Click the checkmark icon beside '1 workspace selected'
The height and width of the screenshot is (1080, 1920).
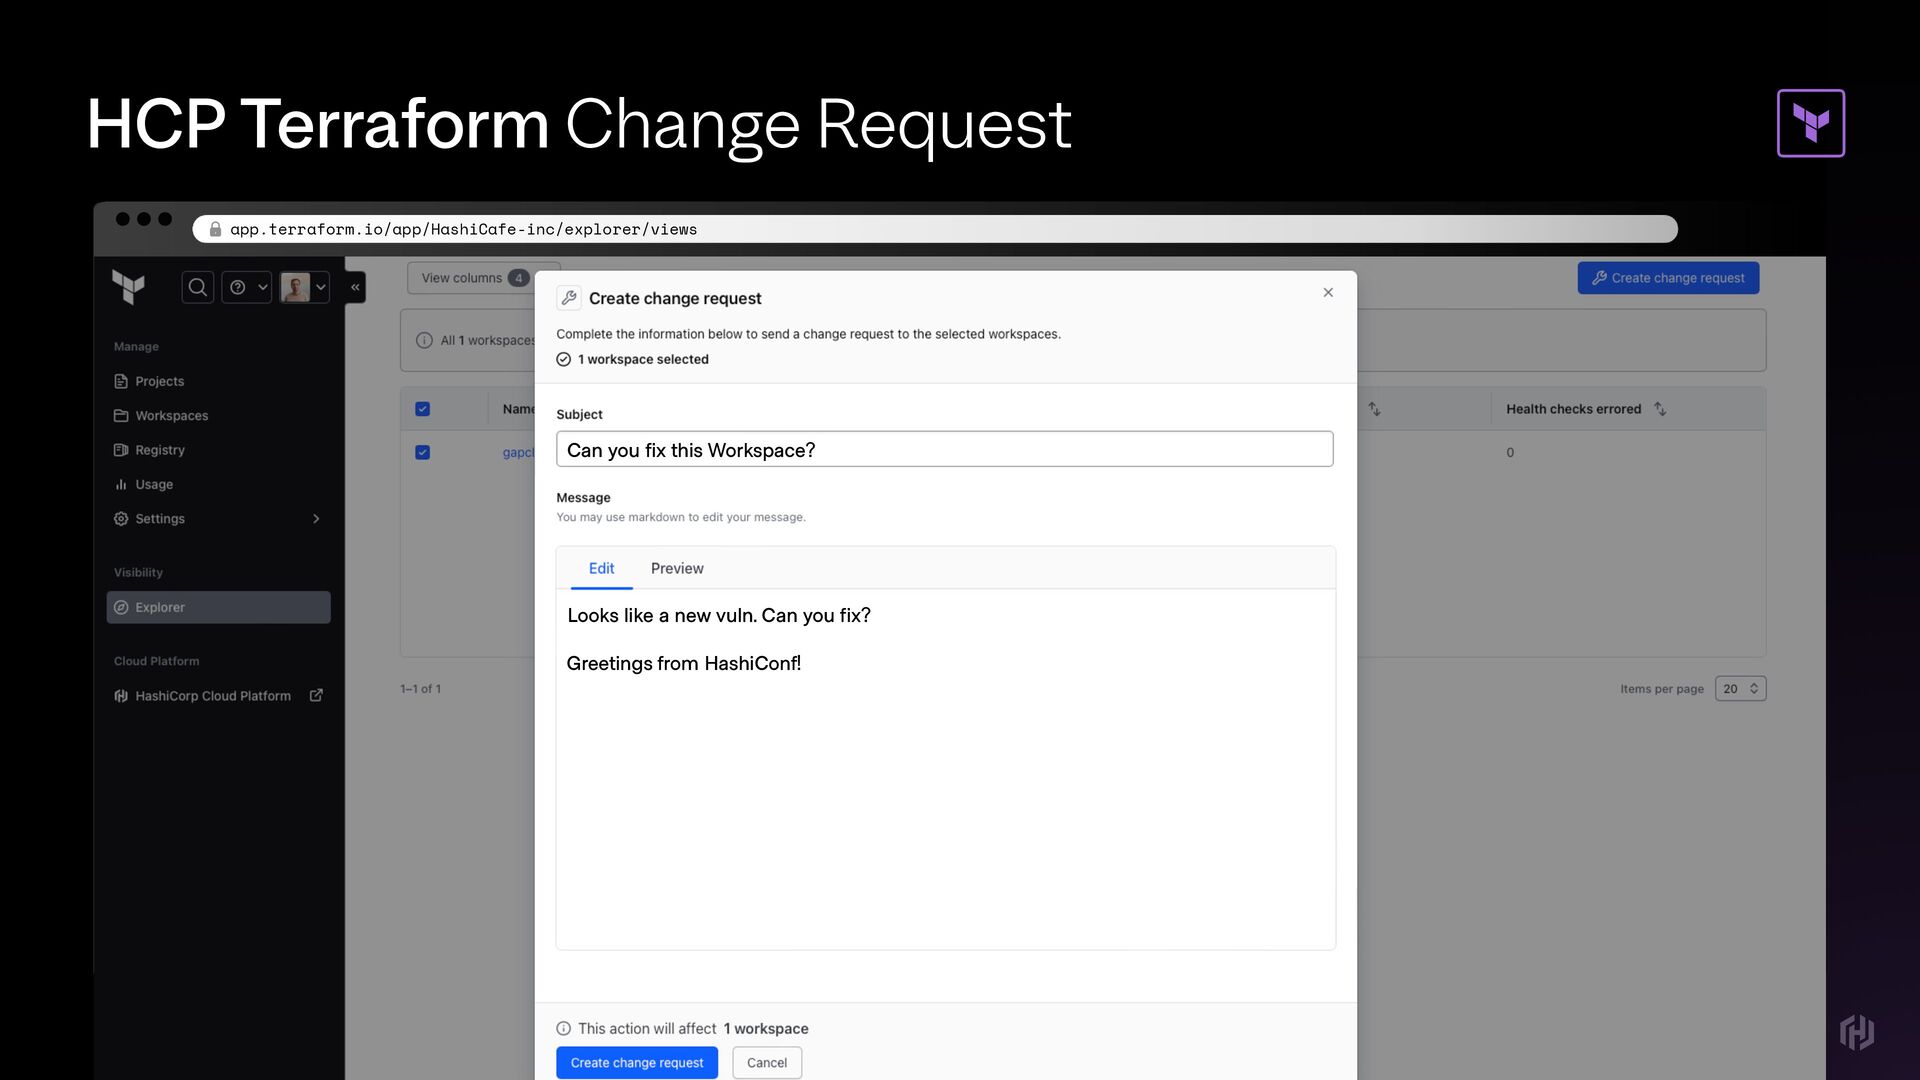[564, 360]
